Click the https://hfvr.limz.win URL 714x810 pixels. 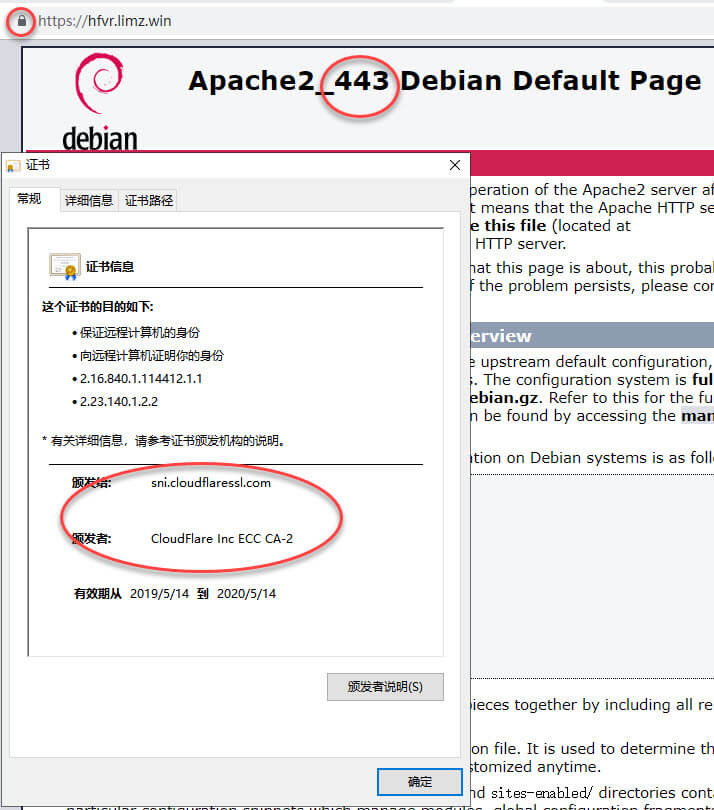(105, 21)
